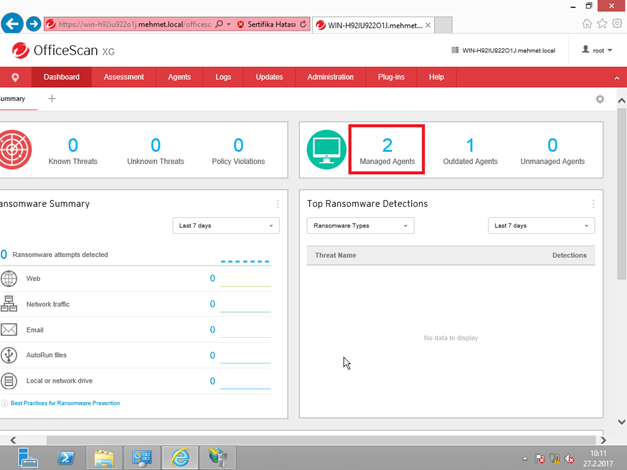Click the horizontal scrollbar left arrow

13,440
